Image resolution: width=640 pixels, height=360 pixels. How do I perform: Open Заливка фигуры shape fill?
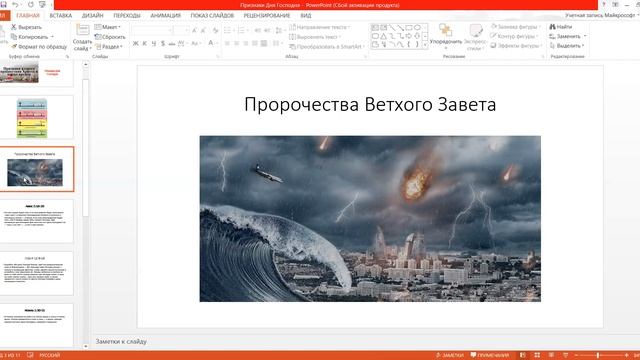(x=515, y=27)
